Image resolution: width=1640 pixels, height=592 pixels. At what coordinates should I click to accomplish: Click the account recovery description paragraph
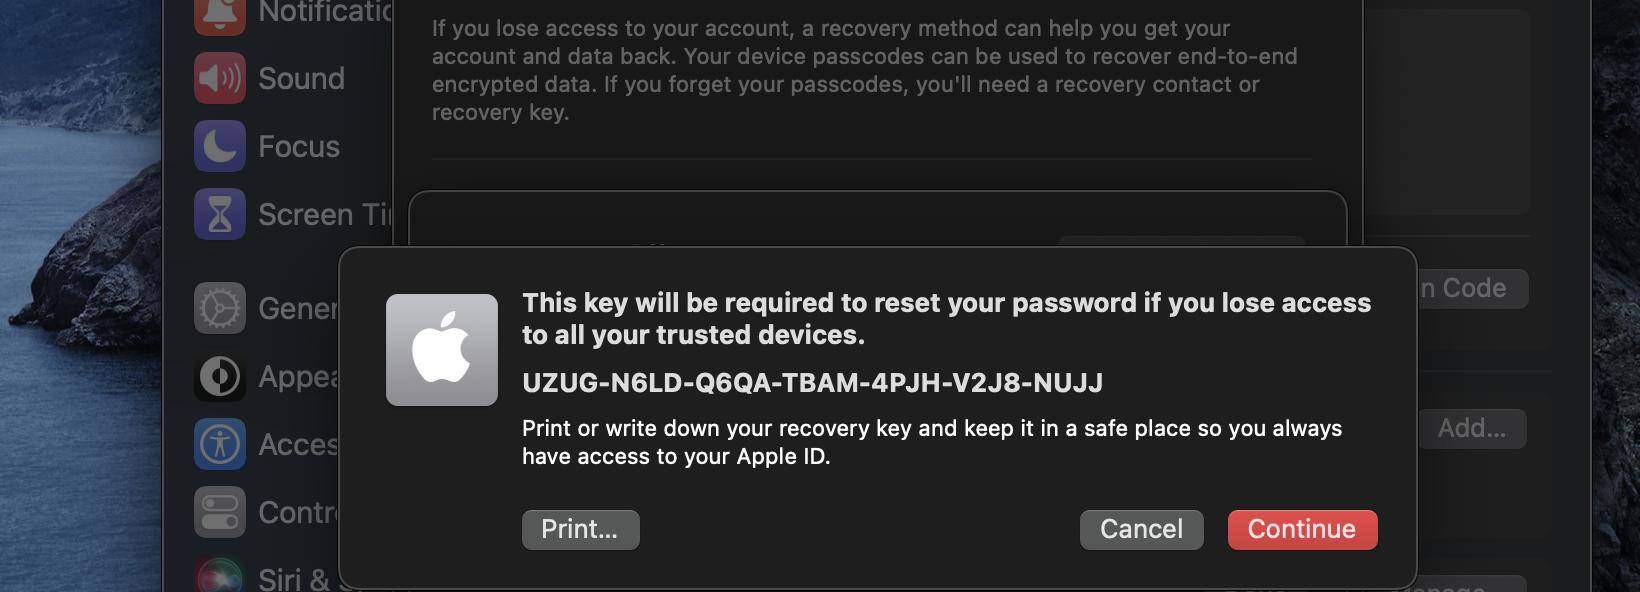pyautogui.click(x=864, y=70)
